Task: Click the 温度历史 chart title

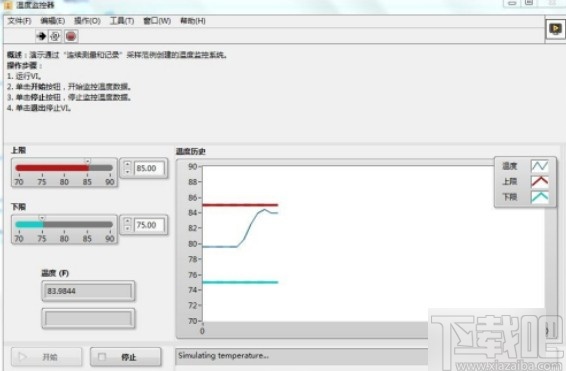Action: [x=191, y=152]
